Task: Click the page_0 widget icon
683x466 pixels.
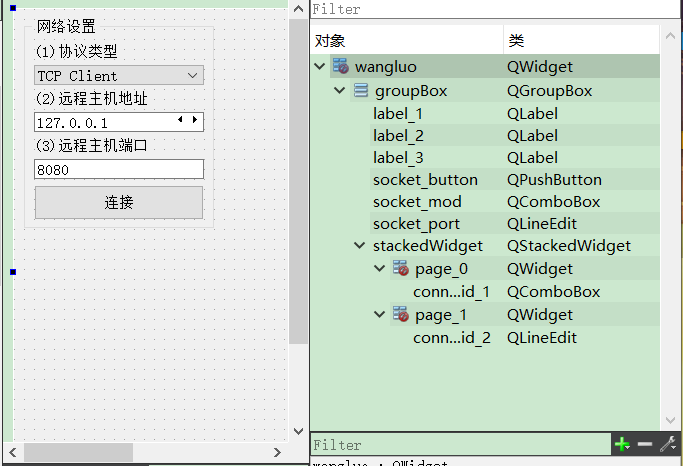Action: click(400, 268)
